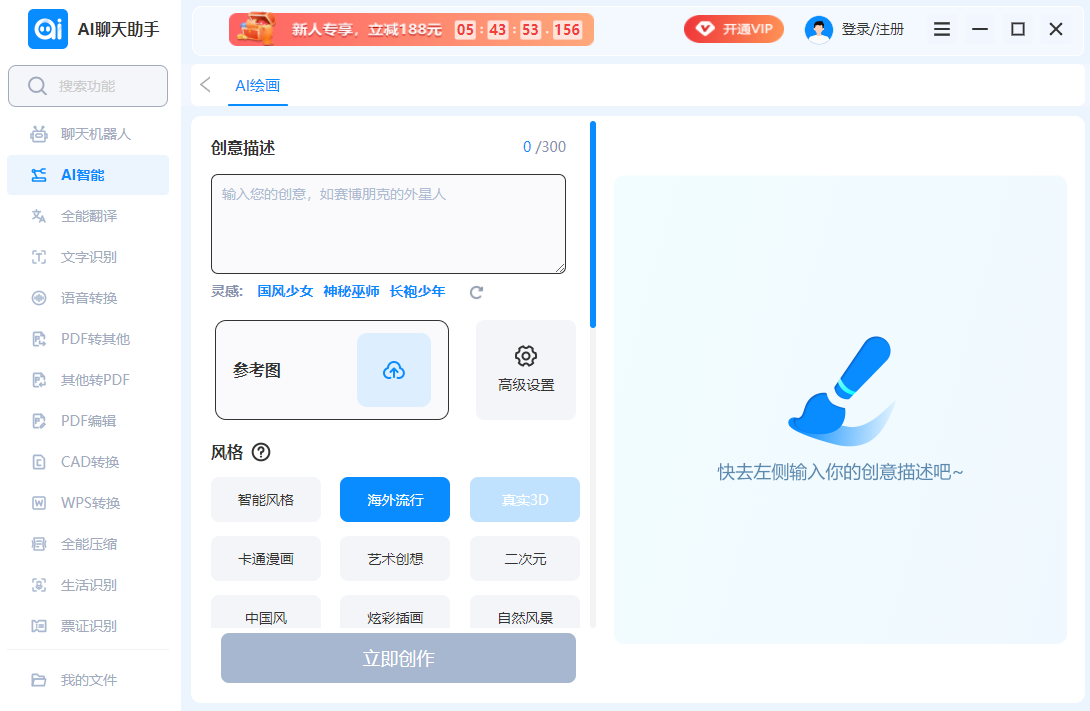The height and width of the screenshot is (711, 1090).
Task: Click the 搜索功能 search box
Action: 88,86
